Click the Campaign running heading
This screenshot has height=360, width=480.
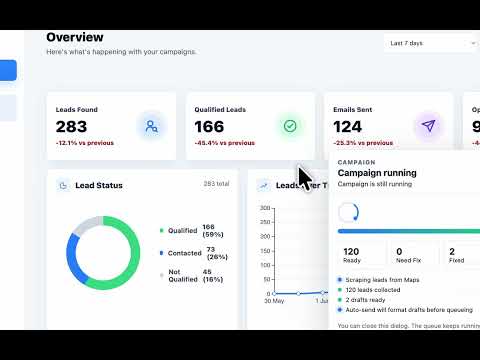(x=377, y=173)
